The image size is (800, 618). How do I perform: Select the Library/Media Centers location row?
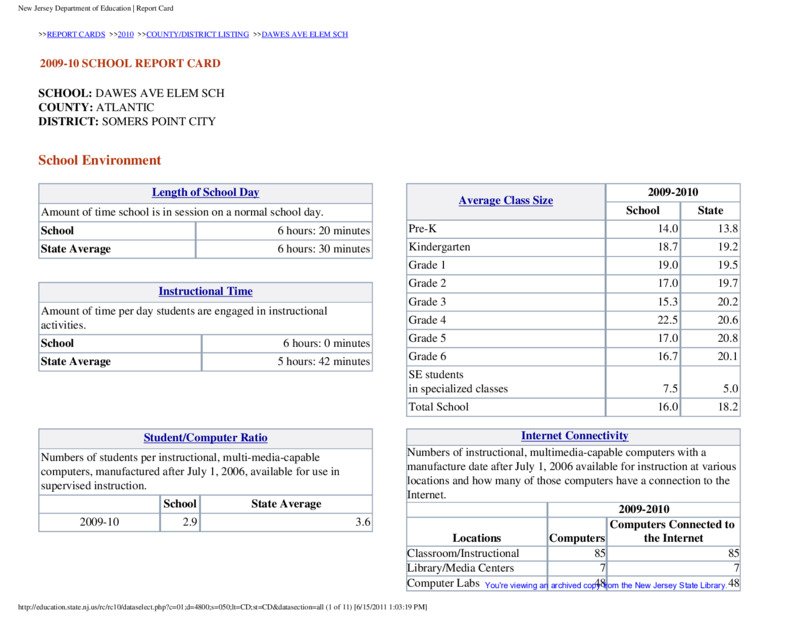tap(573, 568)
